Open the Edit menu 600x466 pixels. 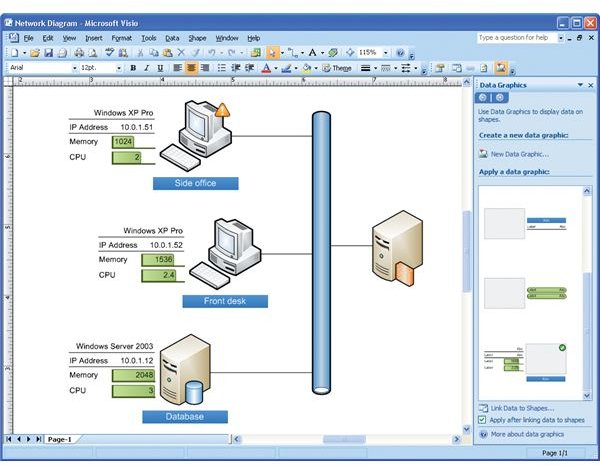(x=48, y=38)
